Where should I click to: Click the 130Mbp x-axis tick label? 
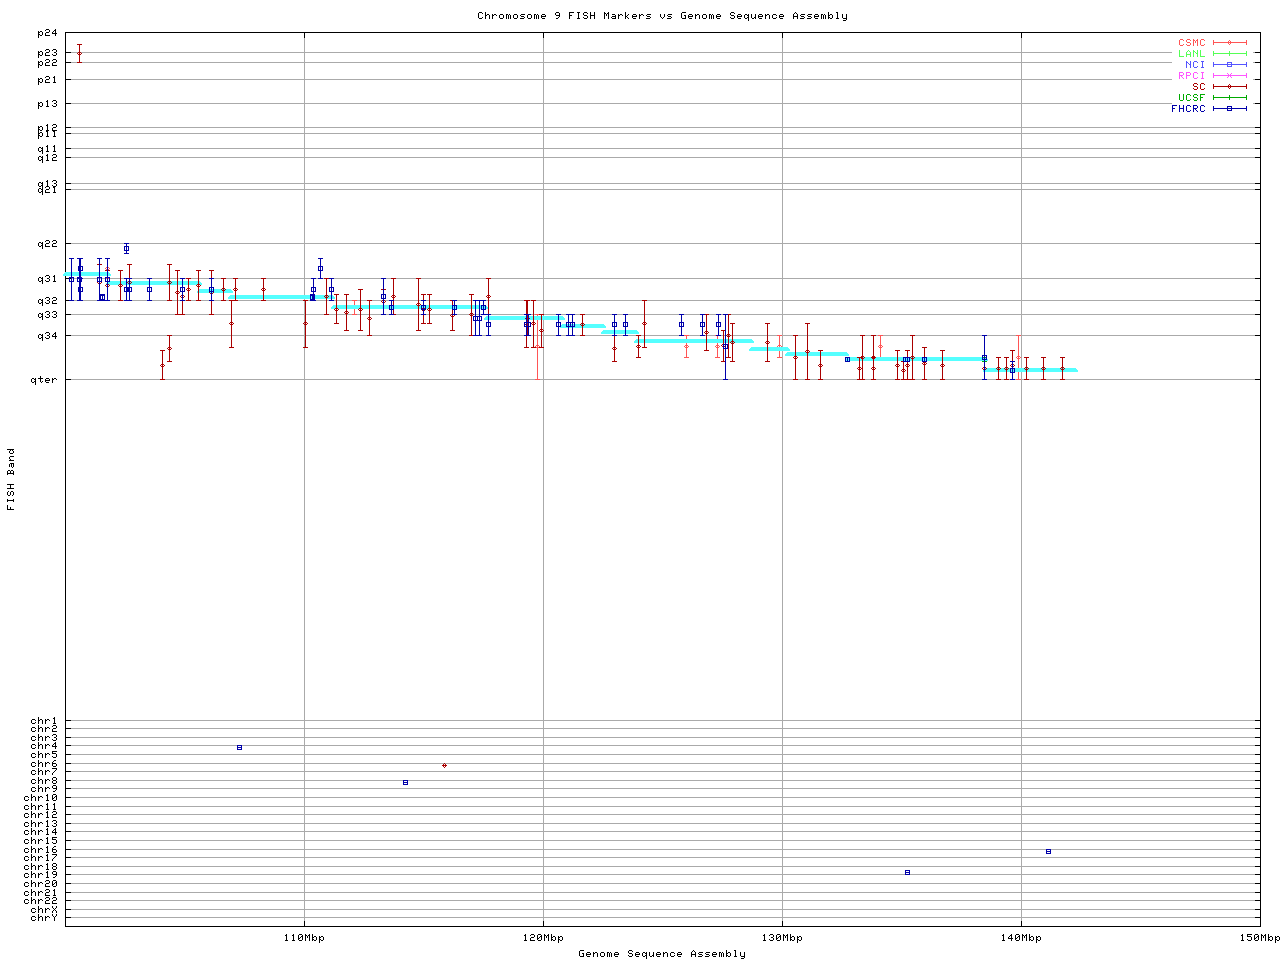tap(782, 938)
